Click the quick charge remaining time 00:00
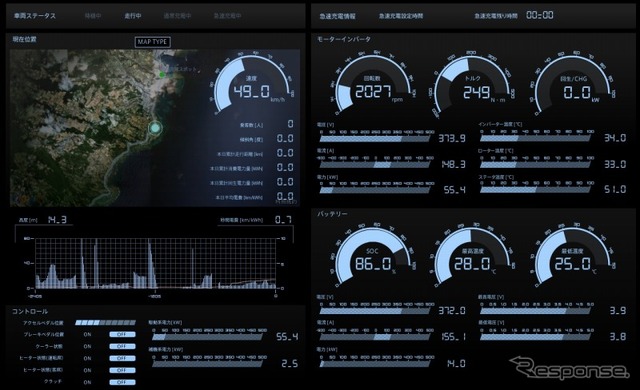 pos(540,16)
